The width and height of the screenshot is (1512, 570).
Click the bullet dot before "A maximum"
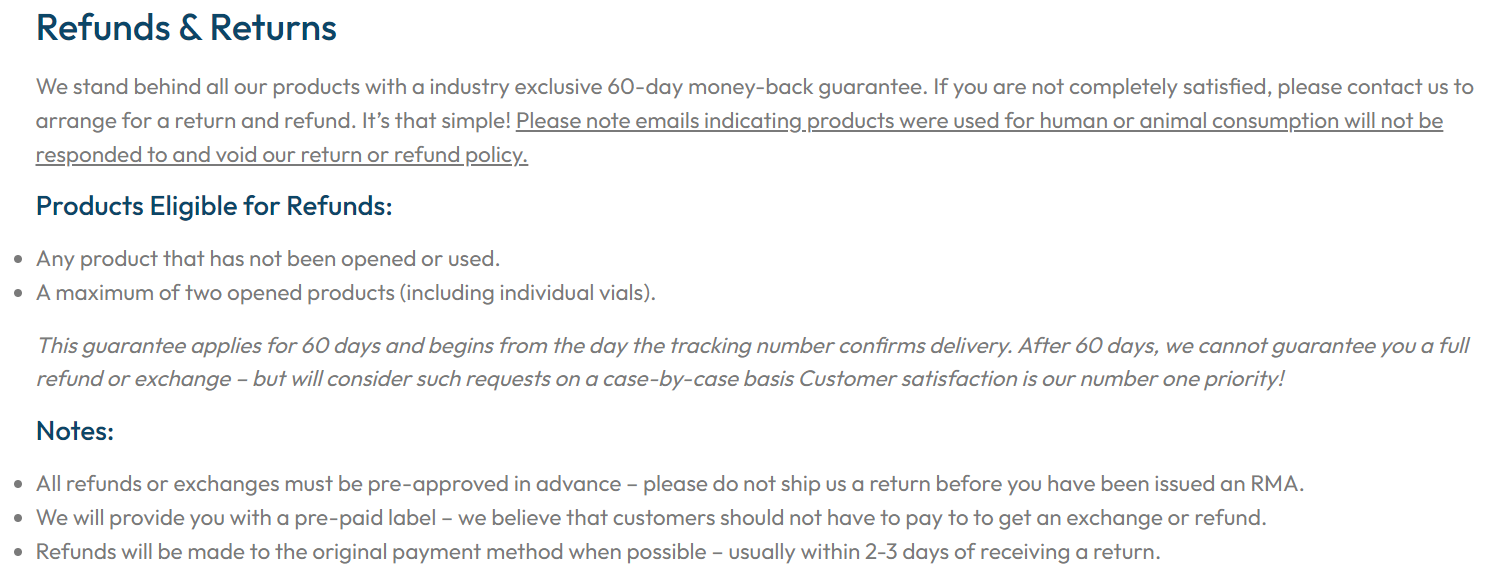pyautogui.click(x=20, y=294)
